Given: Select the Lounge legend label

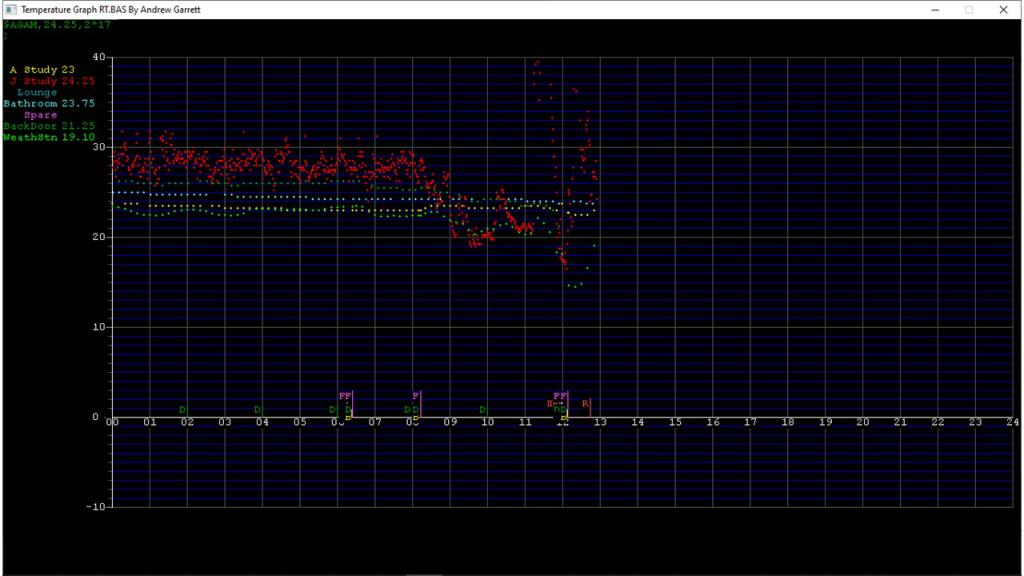Looking at the screenshot, I should (x=37, y=92).
